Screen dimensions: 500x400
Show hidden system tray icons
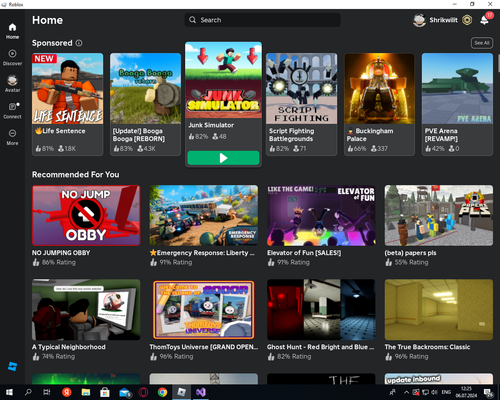tap(406, 392)
